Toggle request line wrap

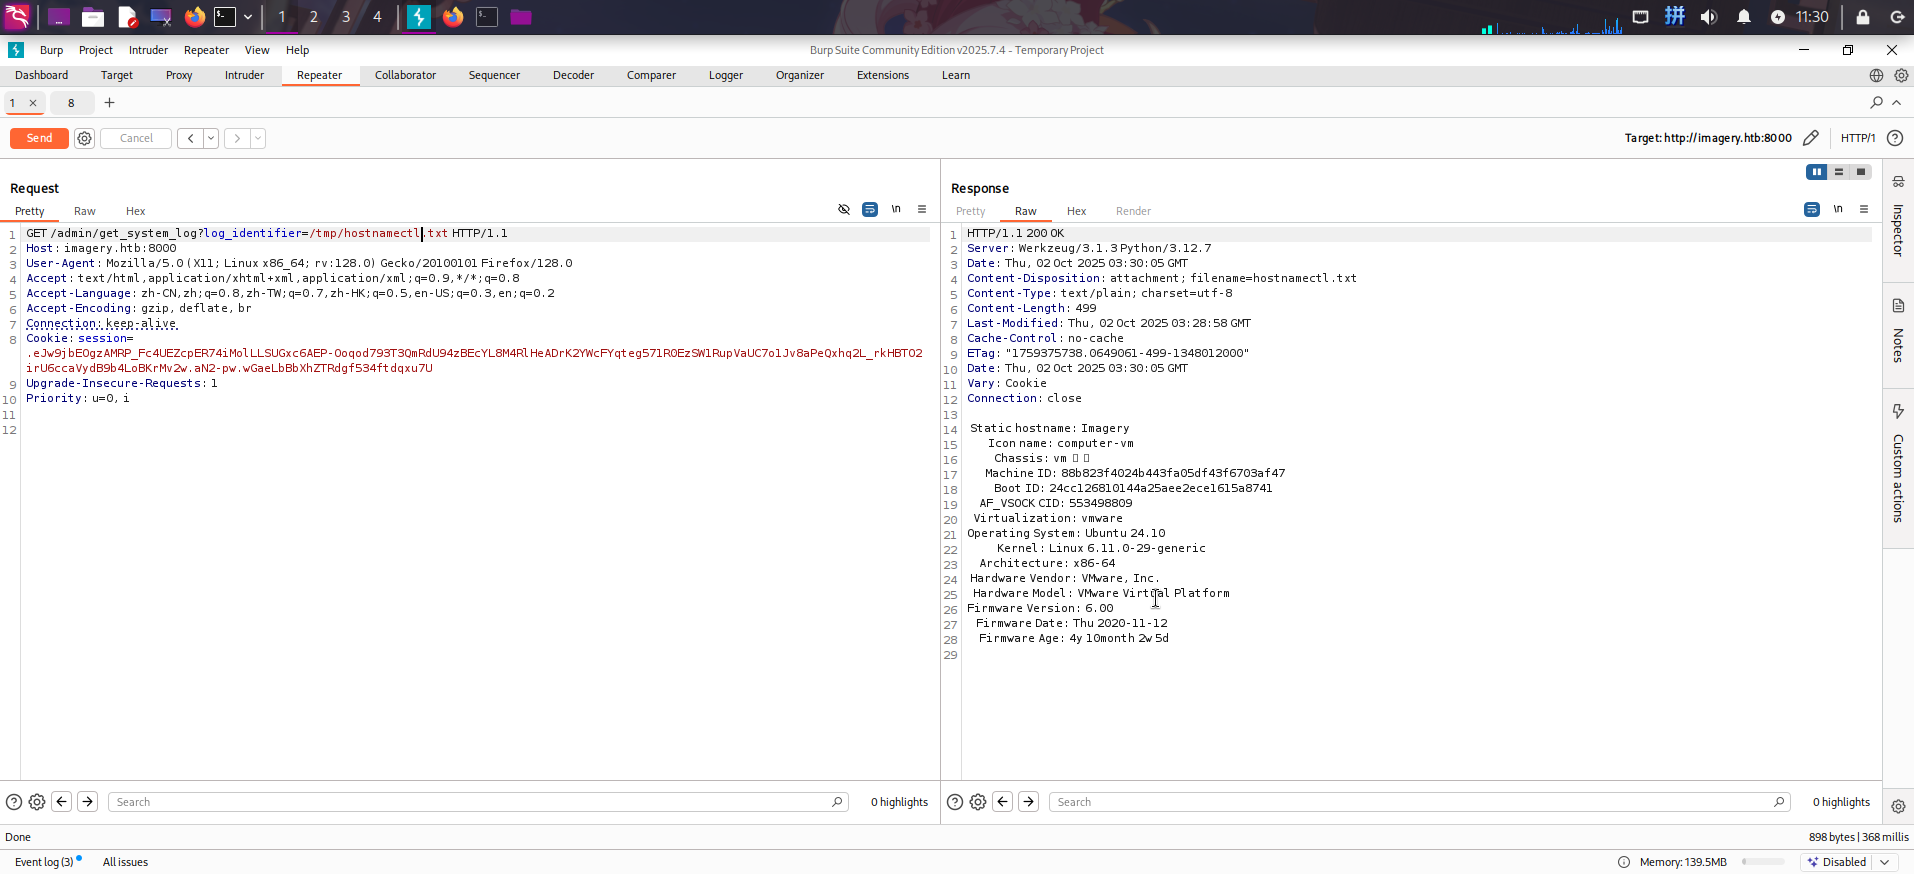(870, 209)
